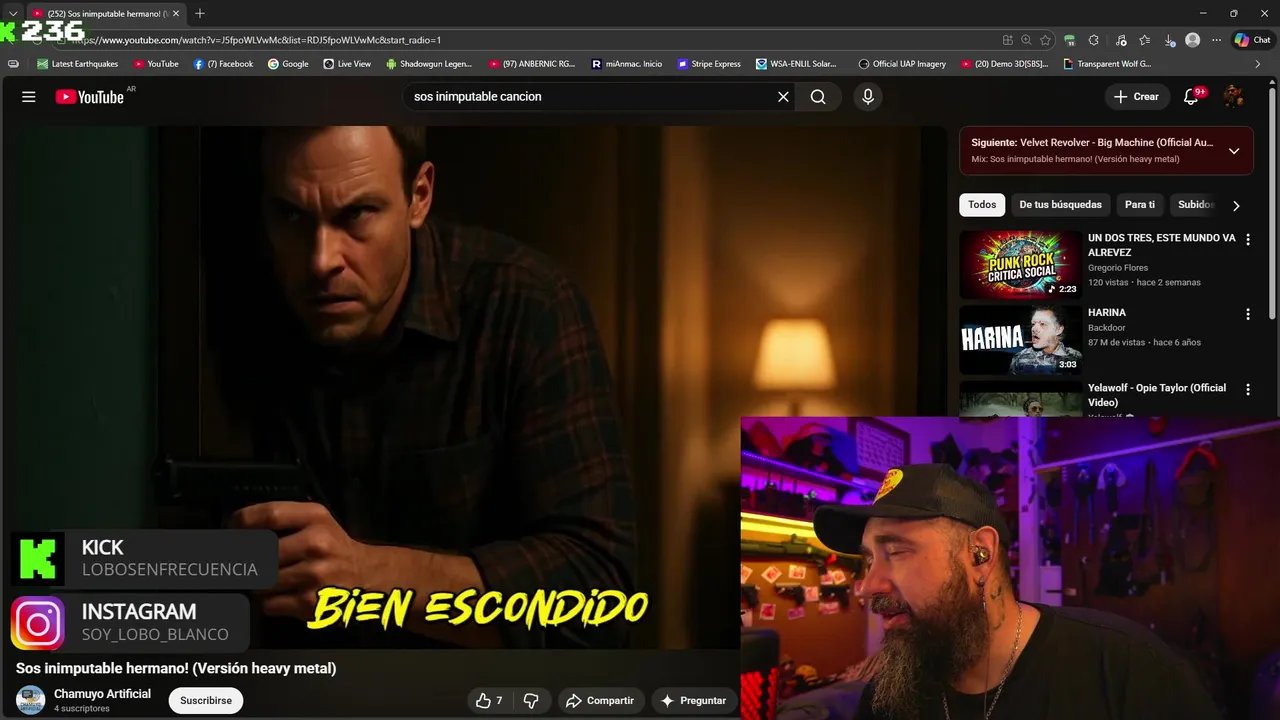Go to YouTube home via logo
This screenshot has height=720, width=1280.
[89, 97]
